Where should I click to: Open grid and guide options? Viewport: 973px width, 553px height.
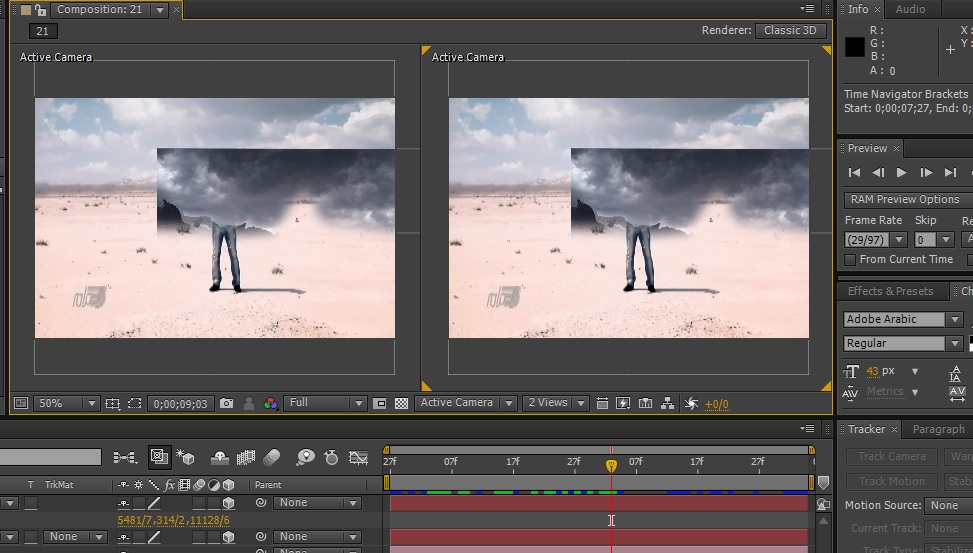point(112,403)
